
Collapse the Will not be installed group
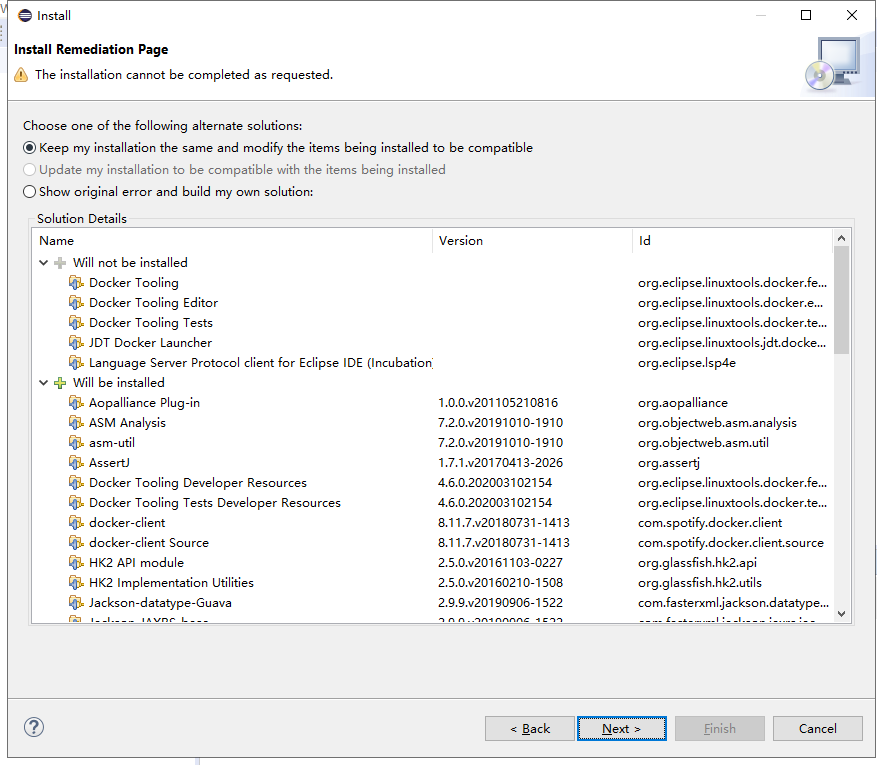pyautogui.click(x=44, y=263)
